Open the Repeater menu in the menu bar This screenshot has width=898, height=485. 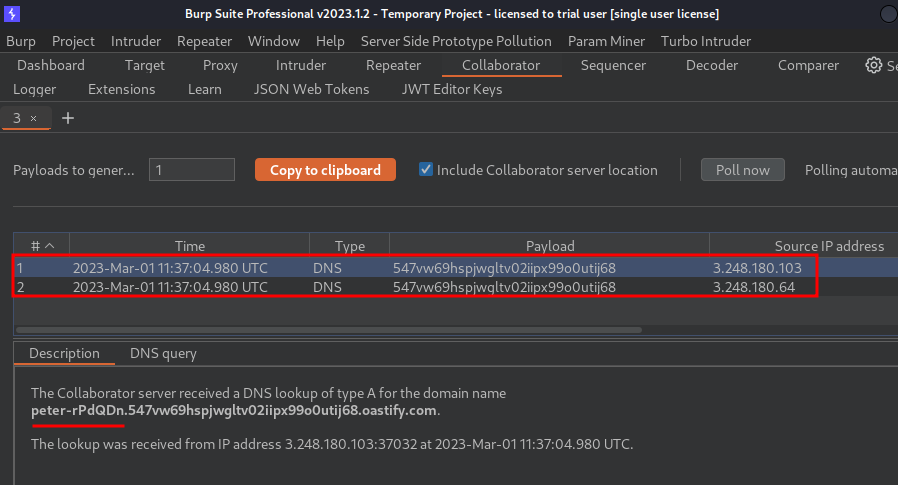click(204, 41)
